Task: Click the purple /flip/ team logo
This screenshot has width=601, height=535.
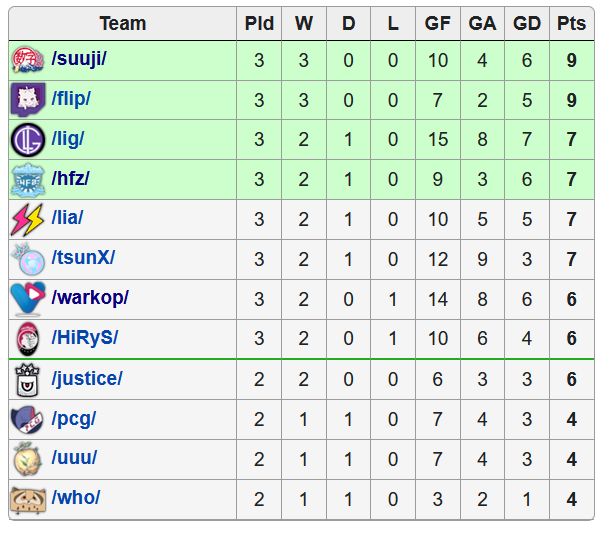Action: [27, 100]
